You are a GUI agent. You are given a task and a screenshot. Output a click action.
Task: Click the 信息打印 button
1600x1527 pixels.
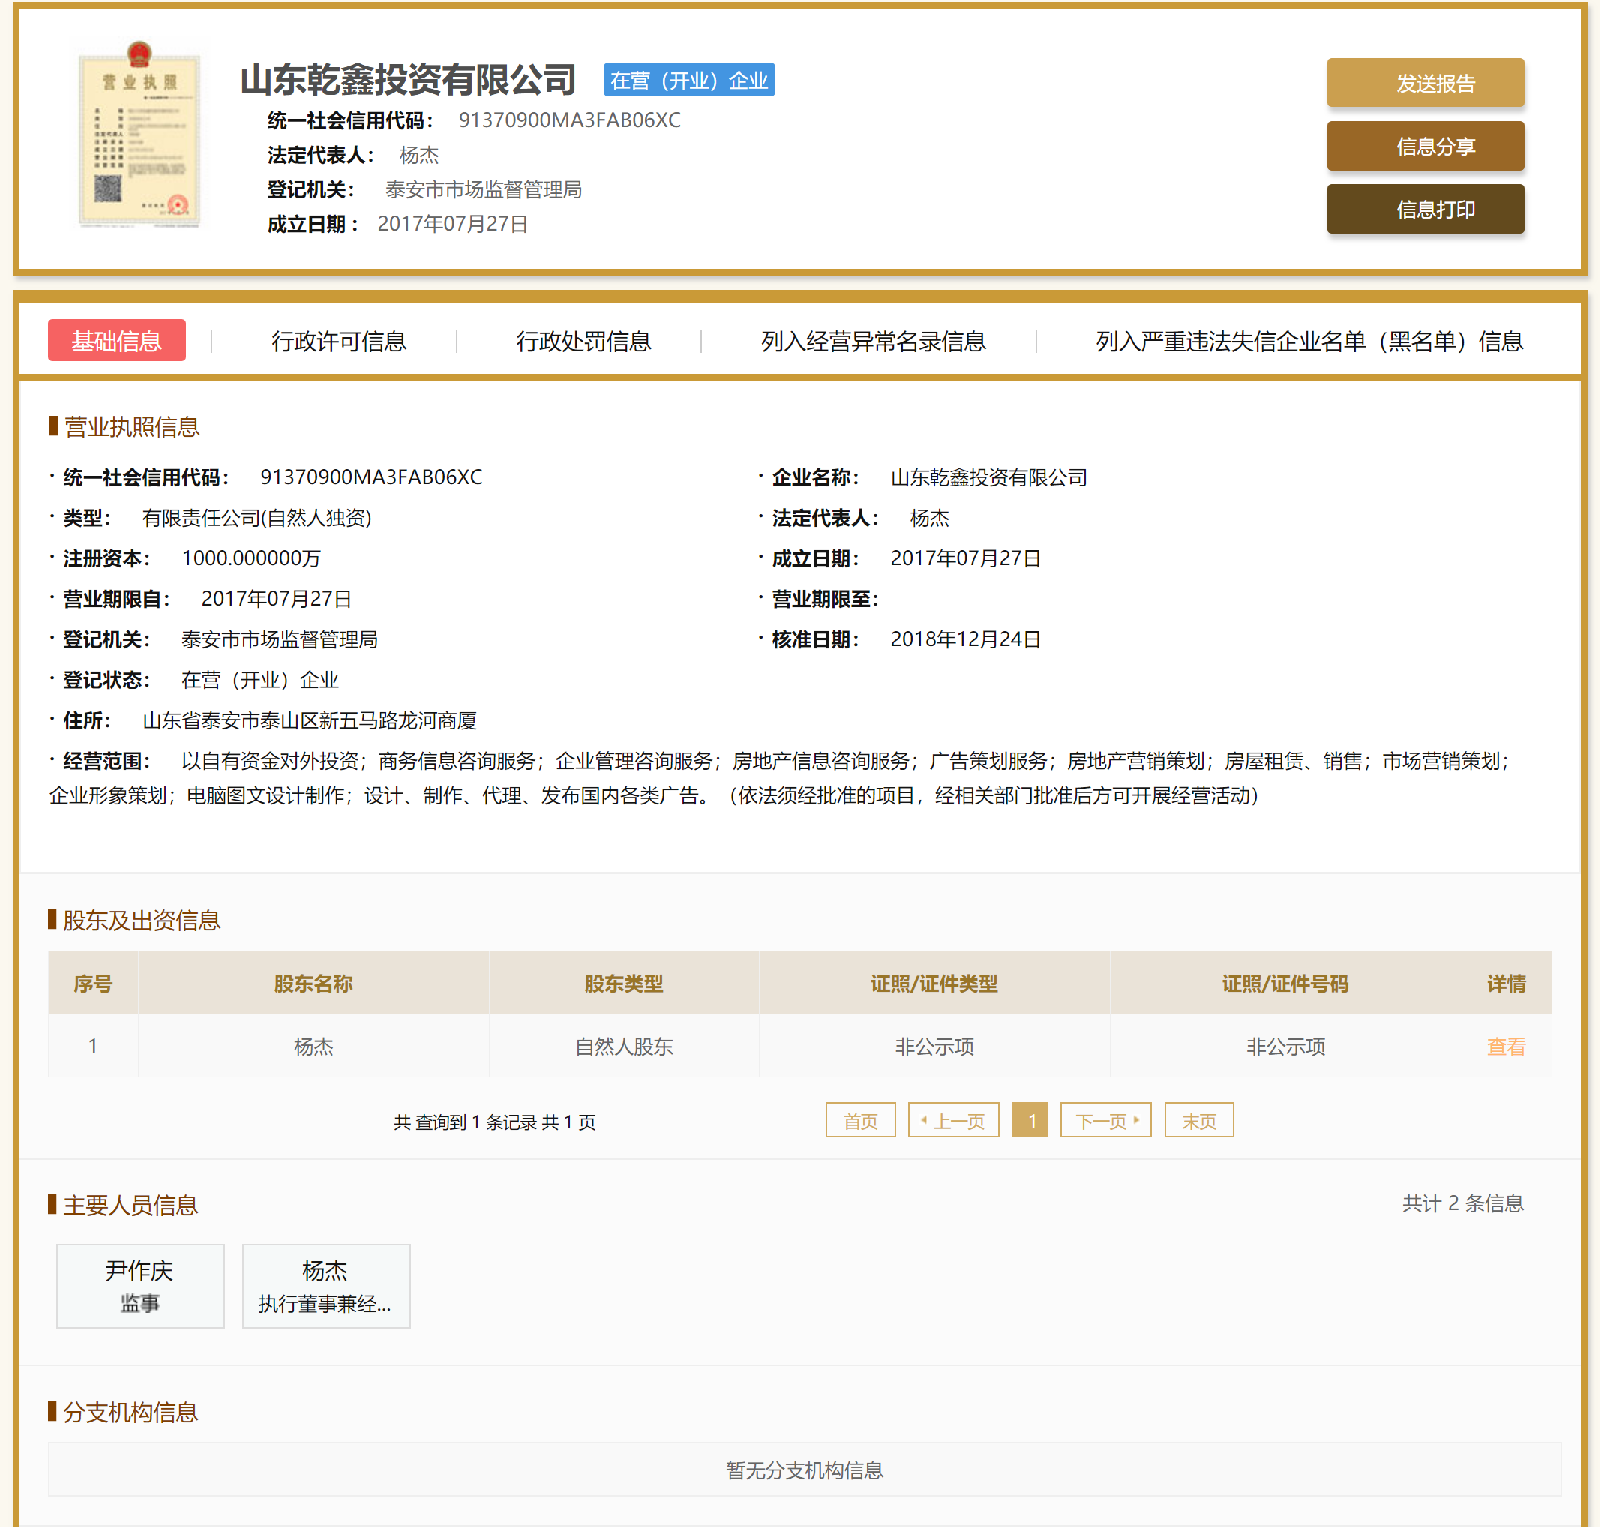(1426, 209)
